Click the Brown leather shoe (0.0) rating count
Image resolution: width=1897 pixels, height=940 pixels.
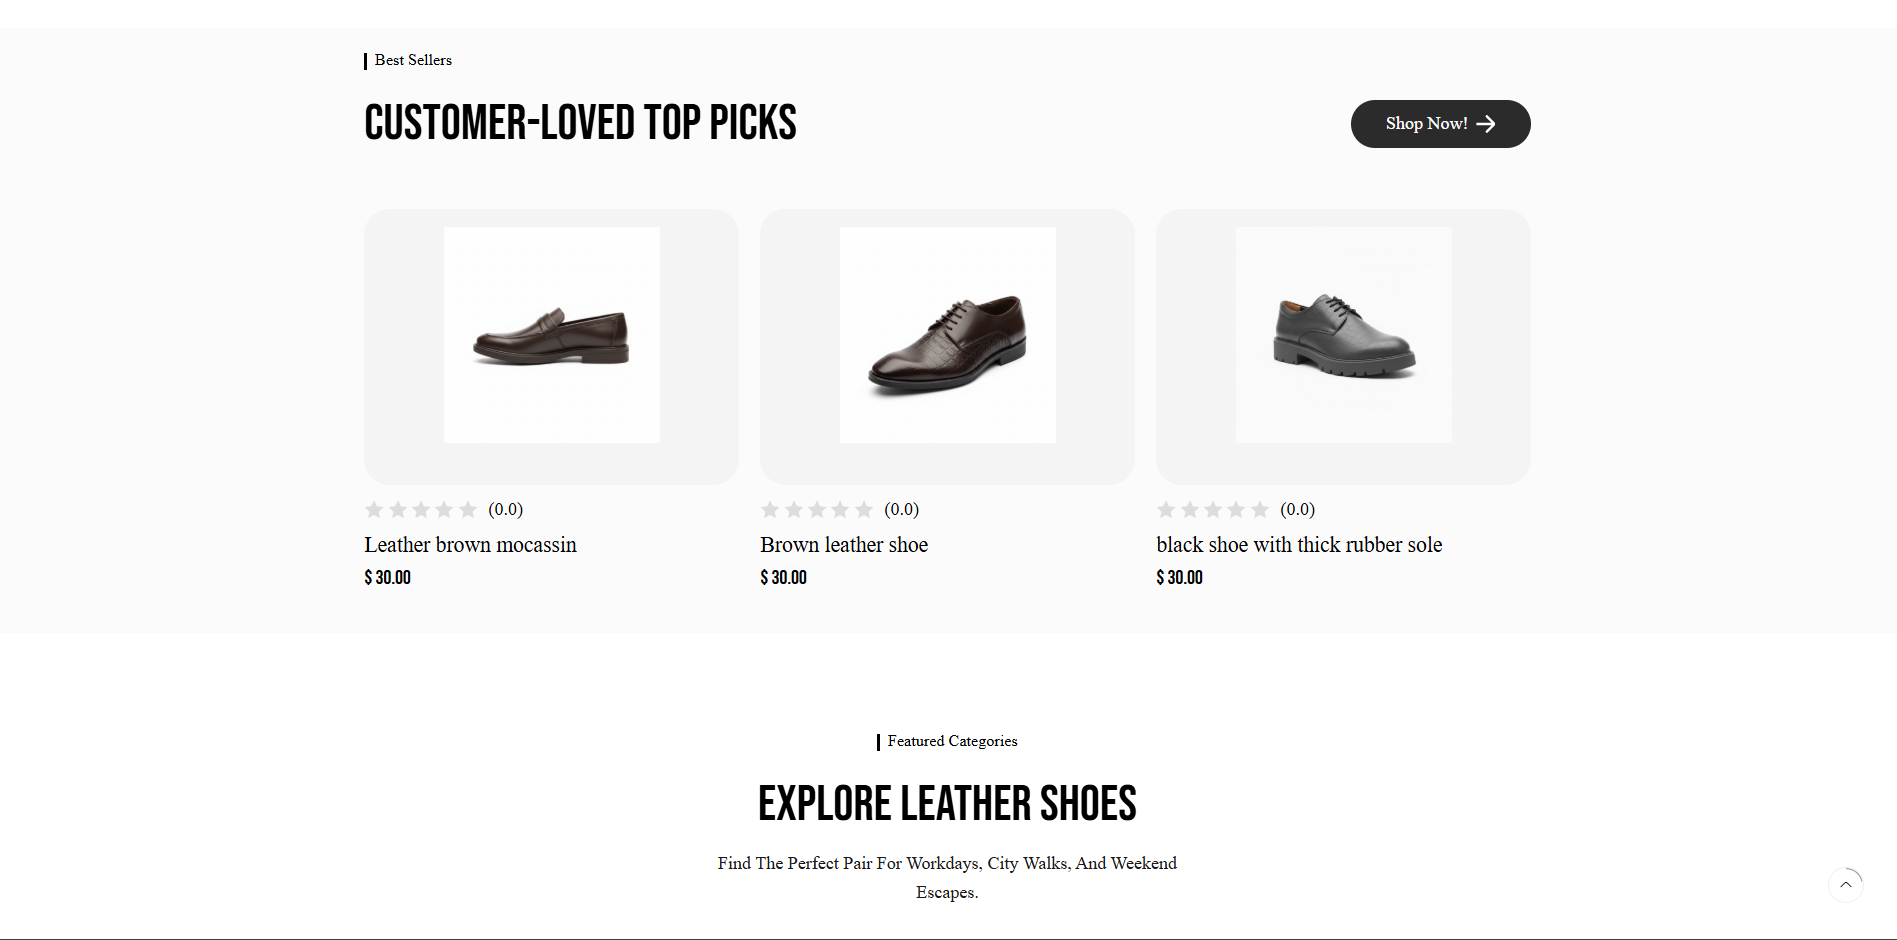click(901, 510)
